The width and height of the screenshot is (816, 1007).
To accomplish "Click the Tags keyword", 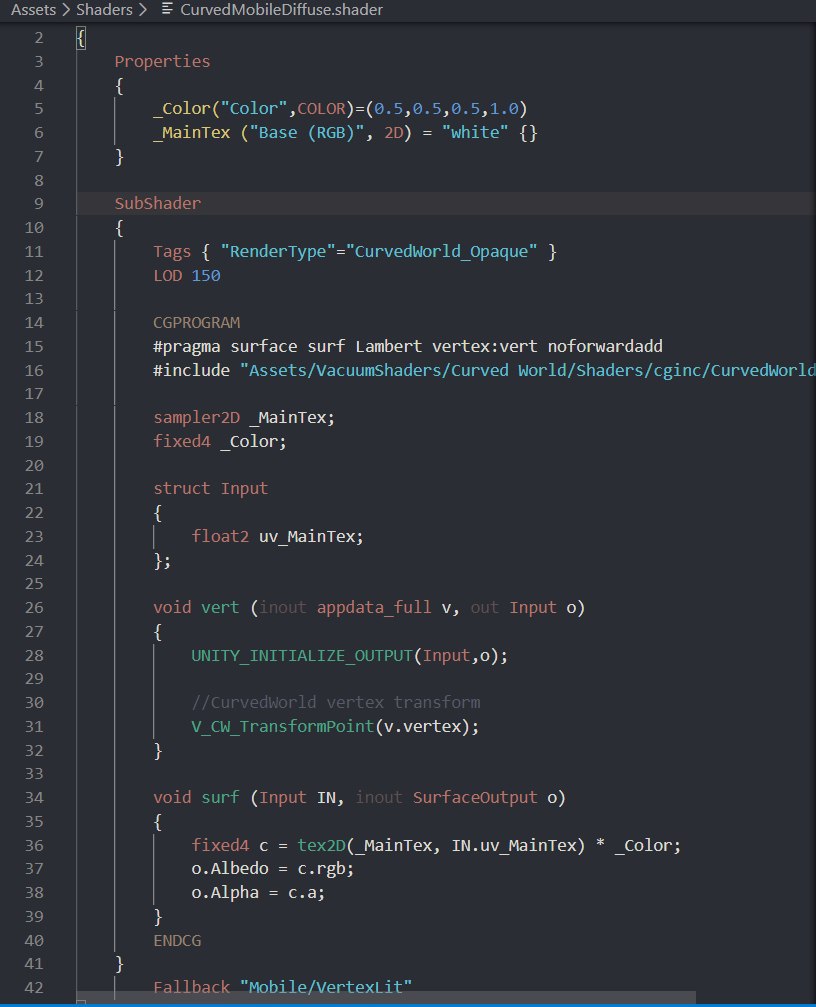I will (172, 251).
